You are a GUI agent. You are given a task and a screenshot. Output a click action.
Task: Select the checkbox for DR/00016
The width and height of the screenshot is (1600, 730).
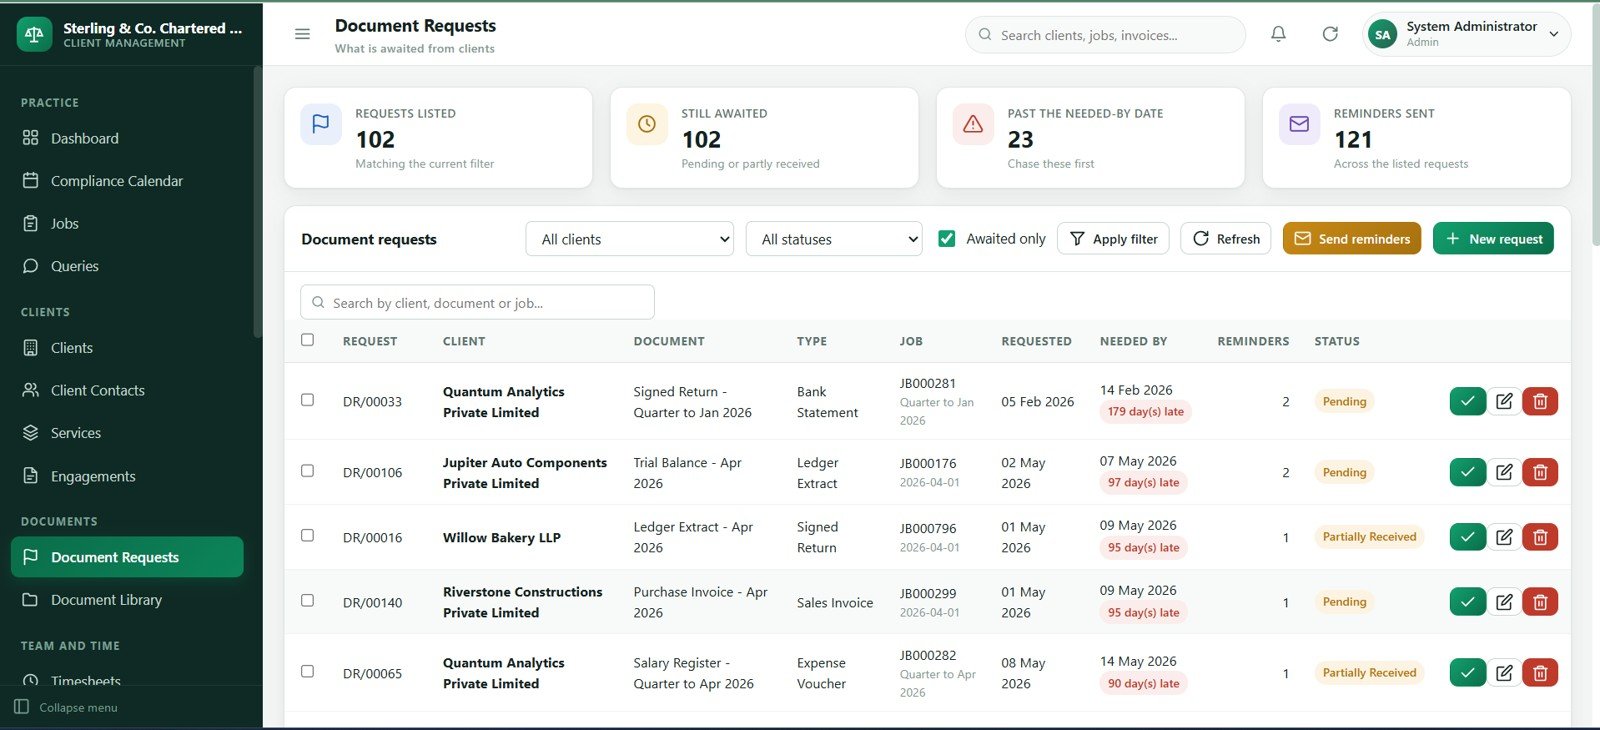tap(307, 536)
